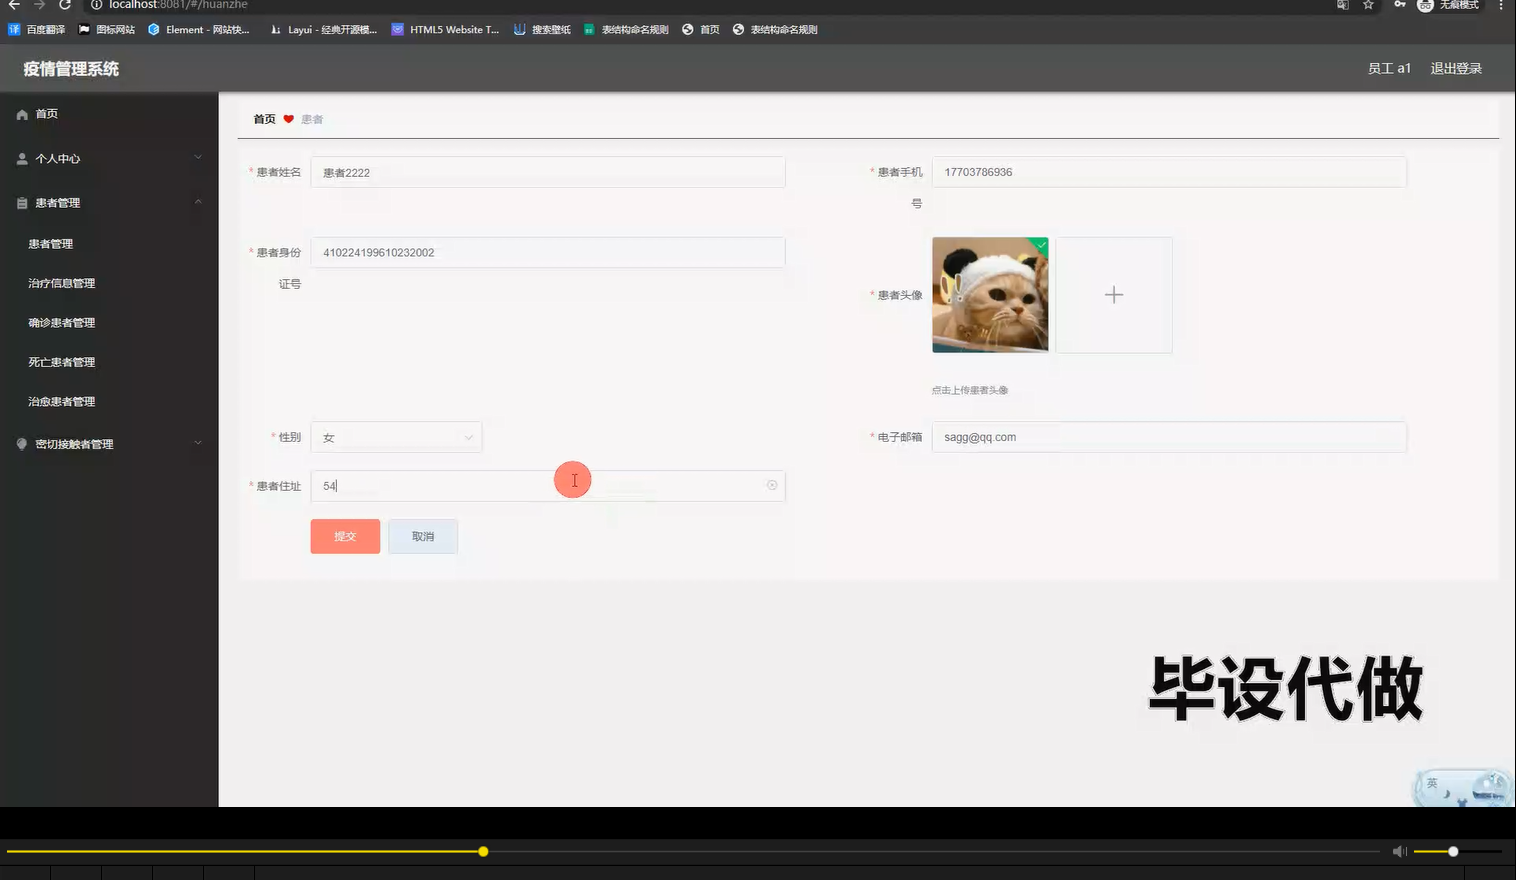Click the person icon next to 个人中心
1516x880 pixels.
[x=22, y=158]
